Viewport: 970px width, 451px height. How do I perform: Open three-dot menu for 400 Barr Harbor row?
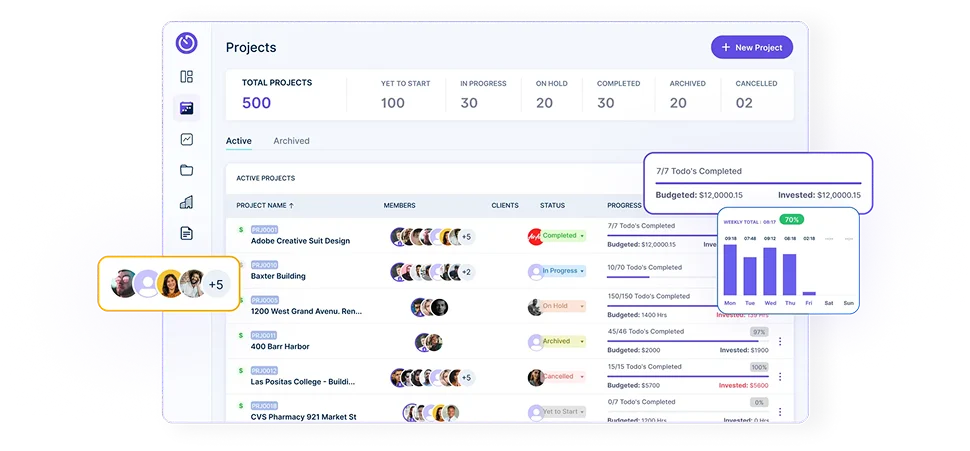pos(779,341)
